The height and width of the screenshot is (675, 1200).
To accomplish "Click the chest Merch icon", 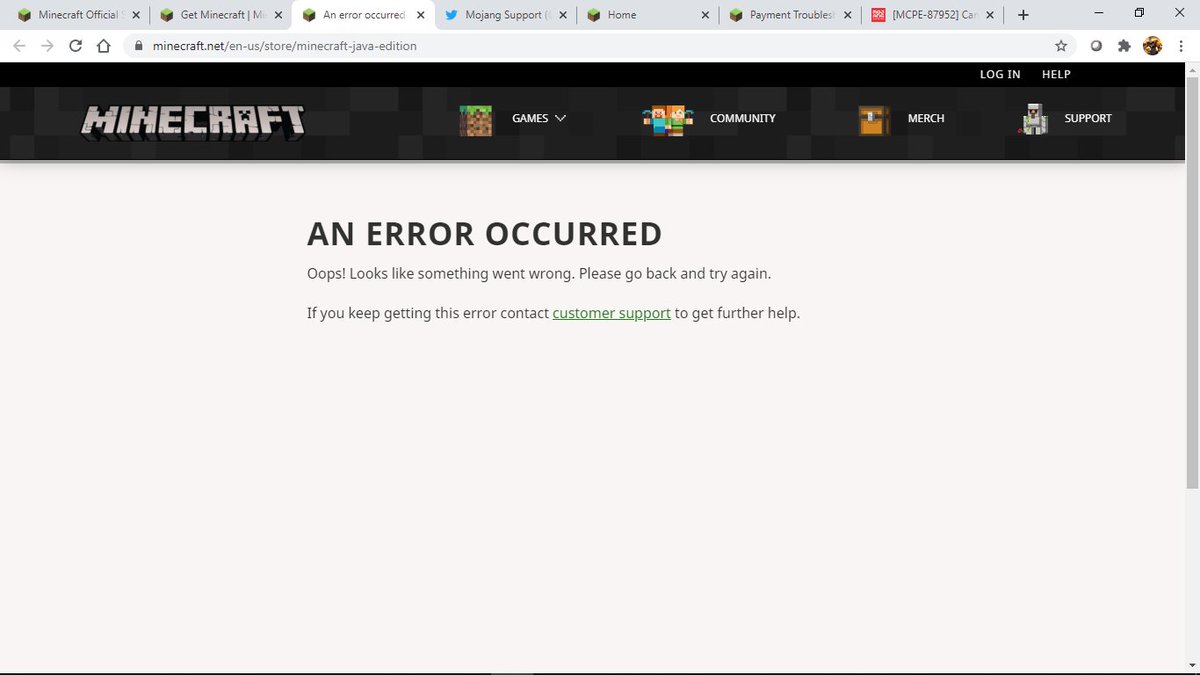I will [x=874, y=120].
